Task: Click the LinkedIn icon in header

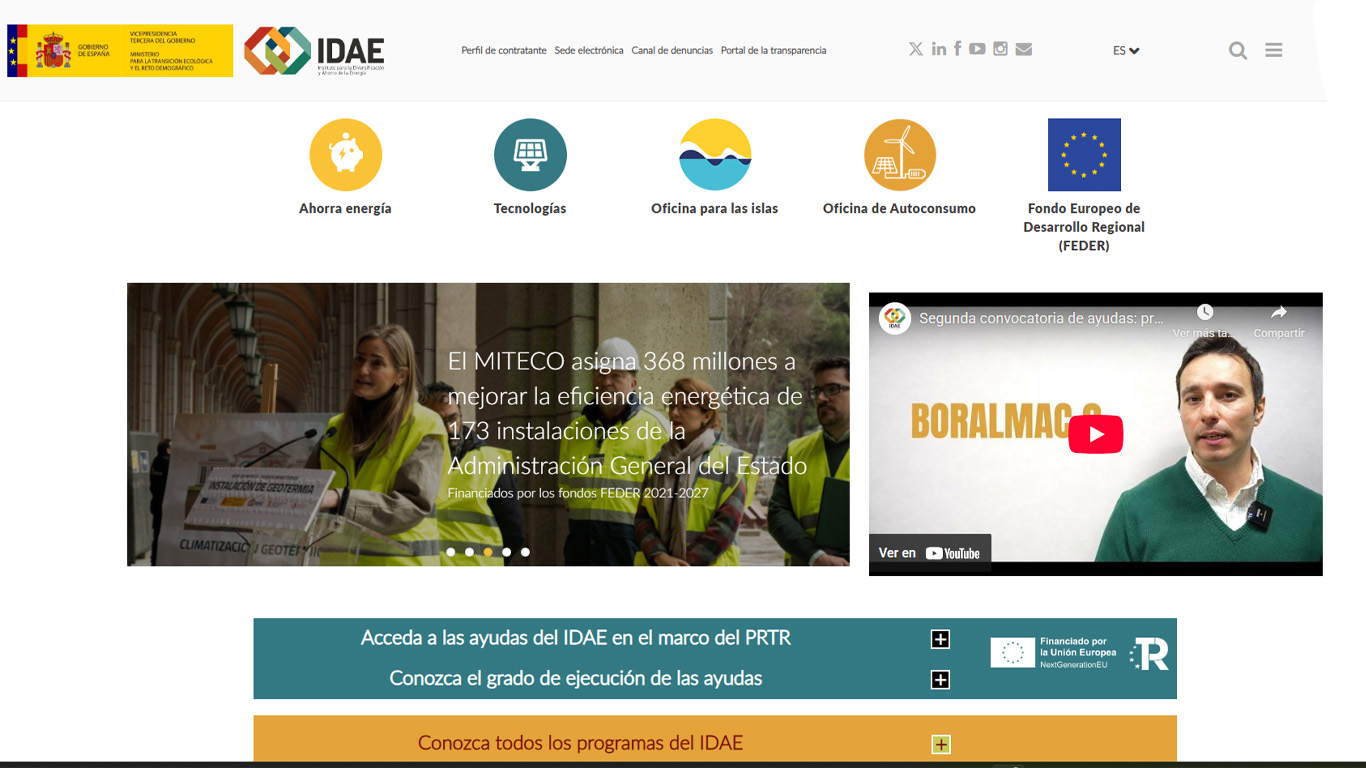Action: click(x=938, y=49)
